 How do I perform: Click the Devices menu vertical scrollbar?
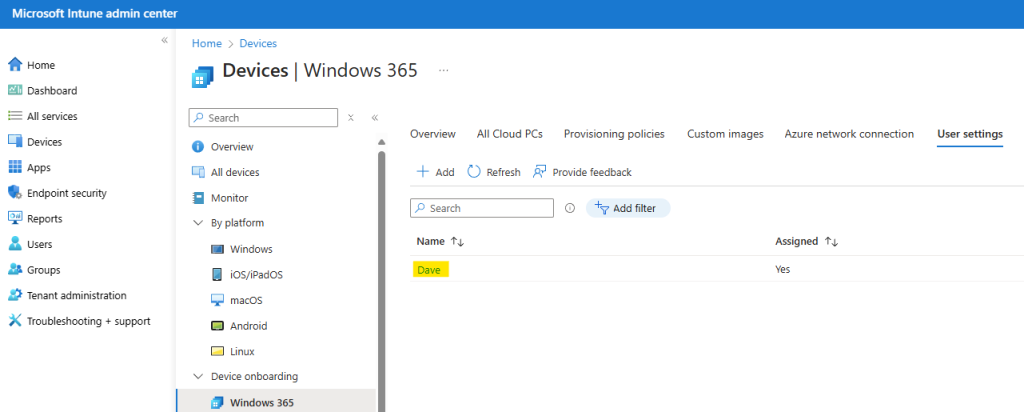click(x=381, y=281)
